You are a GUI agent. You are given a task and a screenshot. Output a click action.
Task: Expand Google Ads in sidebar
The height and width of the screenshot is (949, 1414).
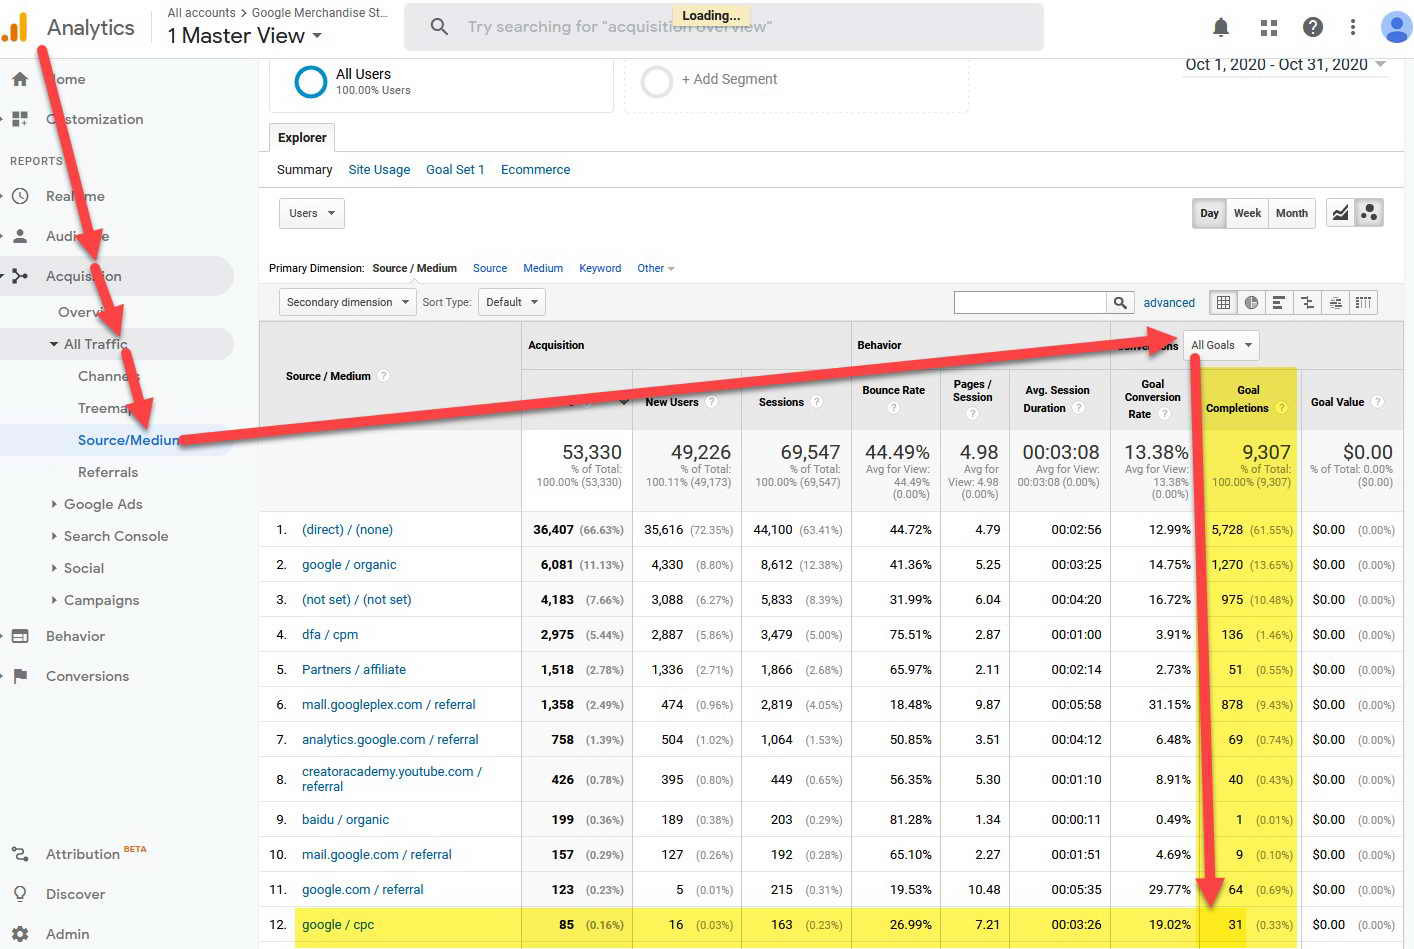(x=103, y=504)
